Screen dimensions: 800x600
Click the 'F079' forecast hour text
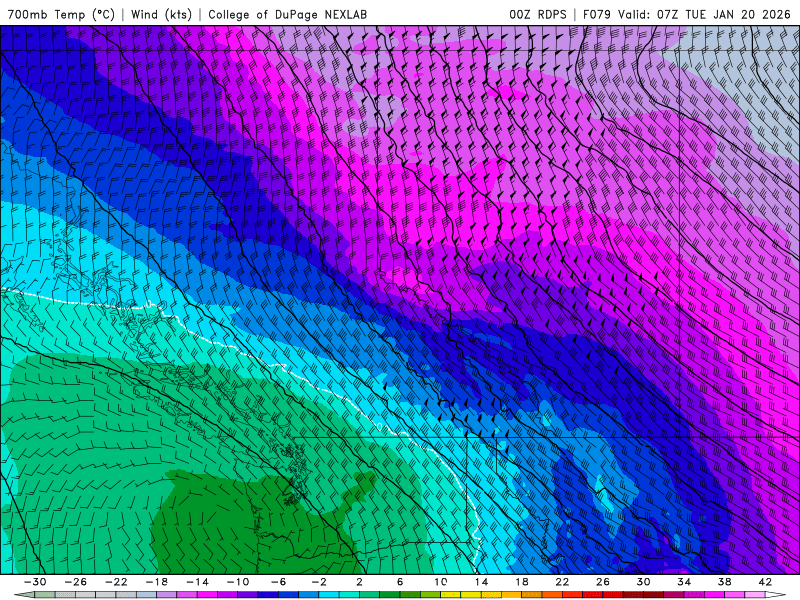click(596, 14)
